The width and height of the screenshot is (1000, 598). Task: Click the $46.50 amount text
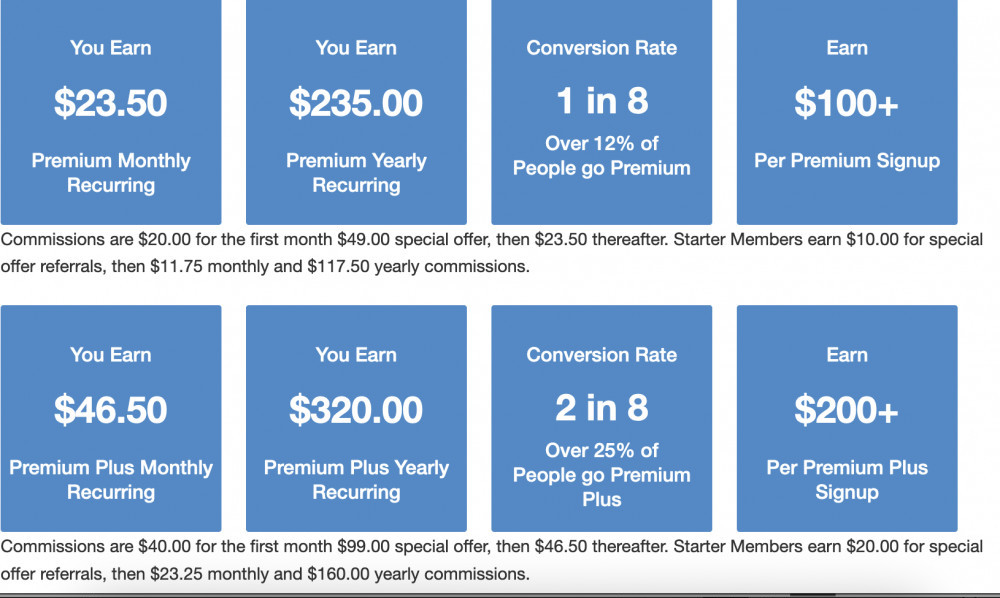pyautogui.click(x=111, y=411)
